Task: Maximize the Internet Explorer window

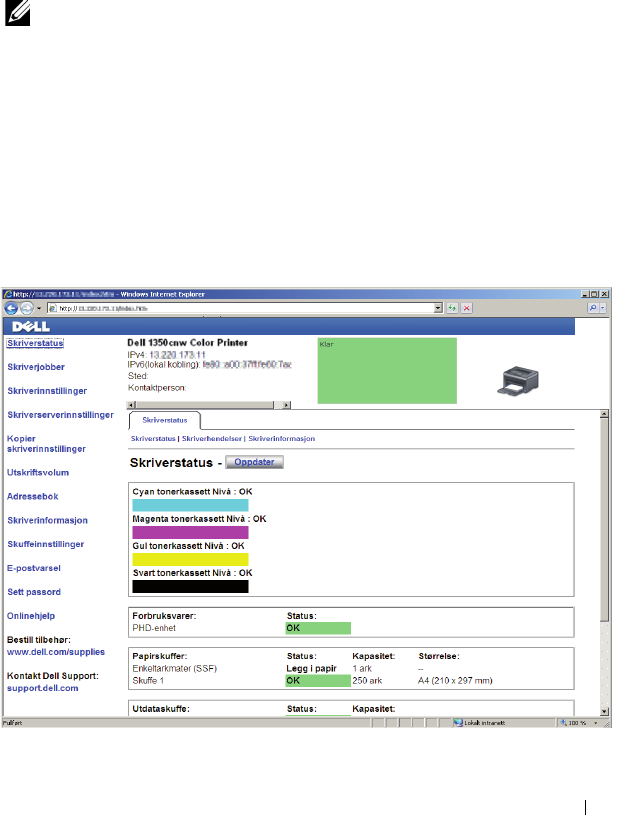Action: click(x=594, y=294)
